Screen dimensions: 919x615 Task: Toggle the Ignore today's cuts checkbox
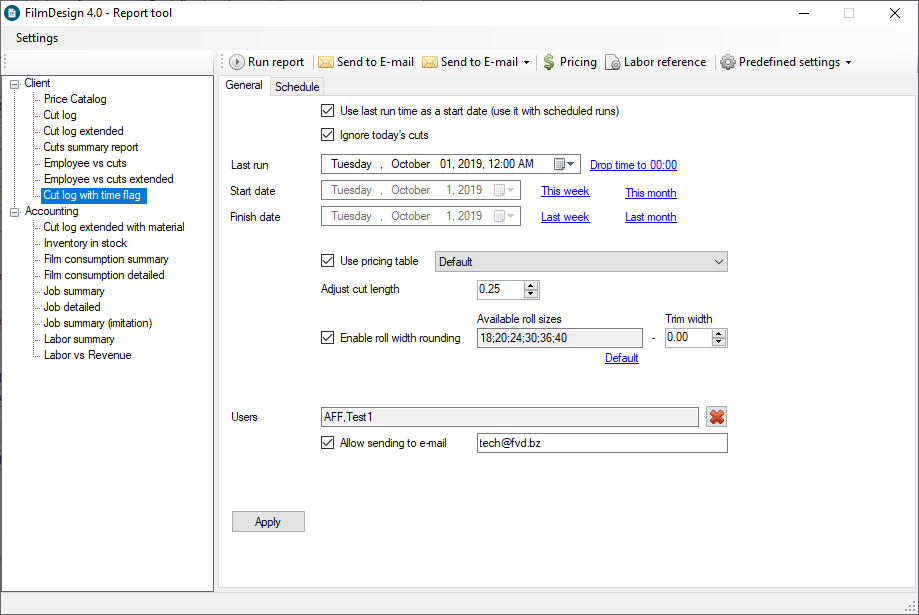coord(328,135)
